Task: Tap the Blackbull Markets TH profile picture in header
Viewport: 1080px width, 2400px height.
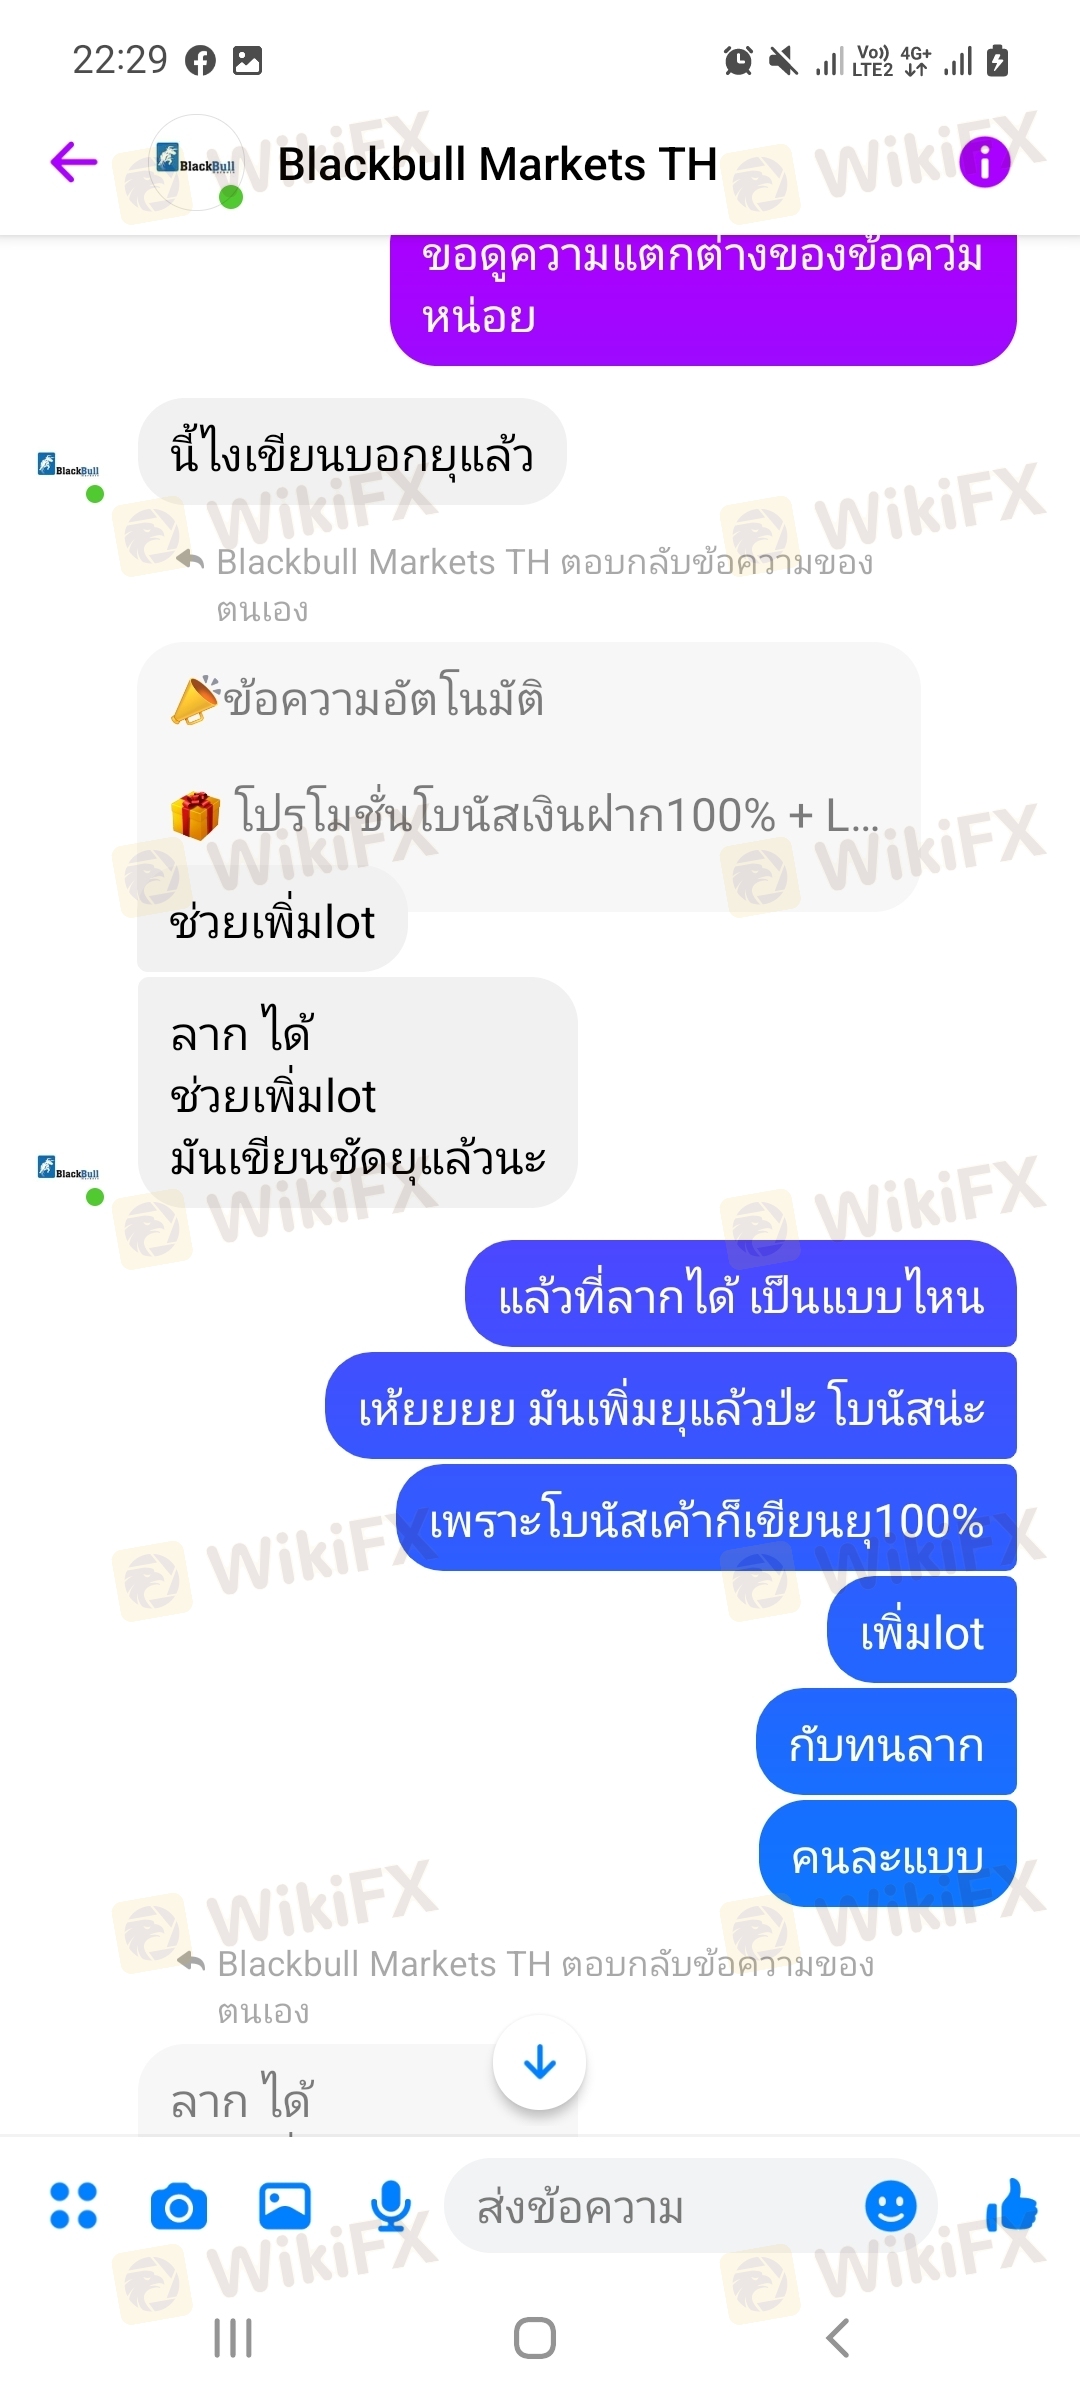Action: pyautogui.click(x=197, y=162)
